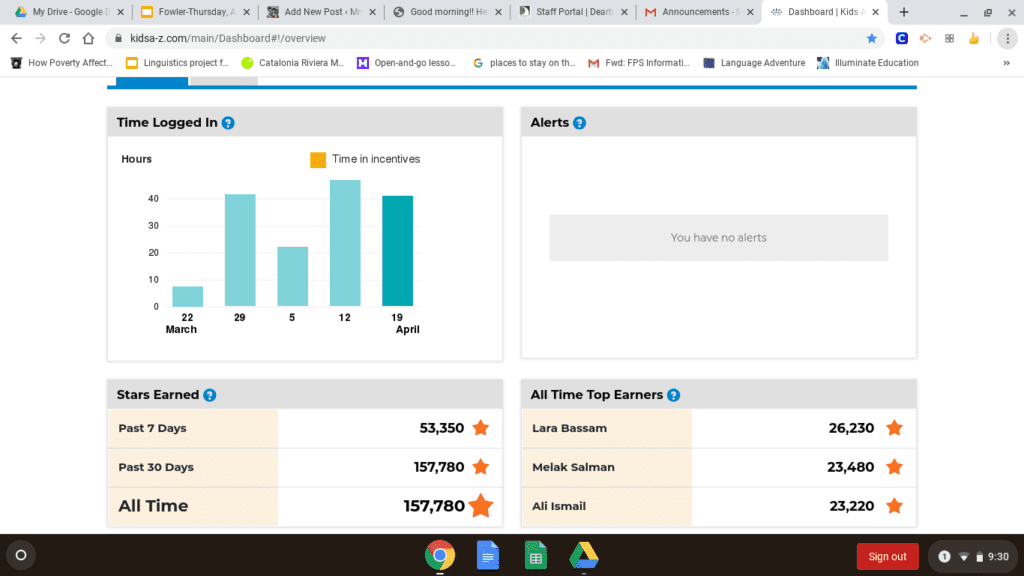Click the Ali Ismail row
Viewport: 1024px width, 576px height.
pos(718,506)
